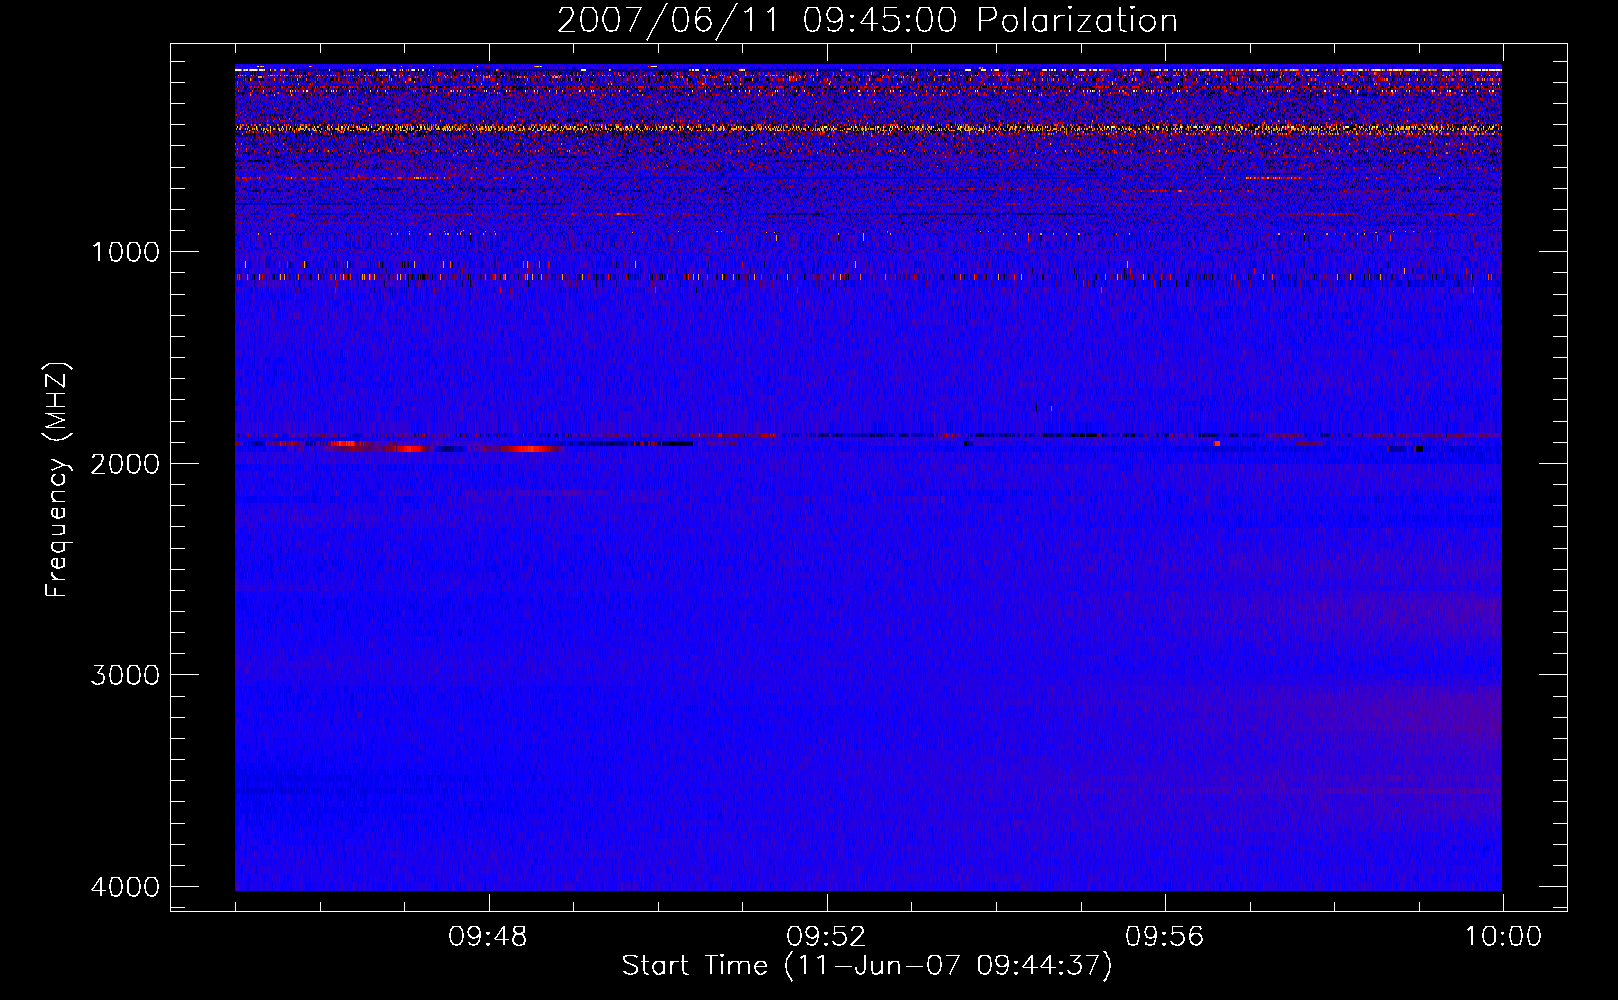1618x1000 pixels.
Task: Click the yellow-orange noise band near the top
Action: [868, 128]
